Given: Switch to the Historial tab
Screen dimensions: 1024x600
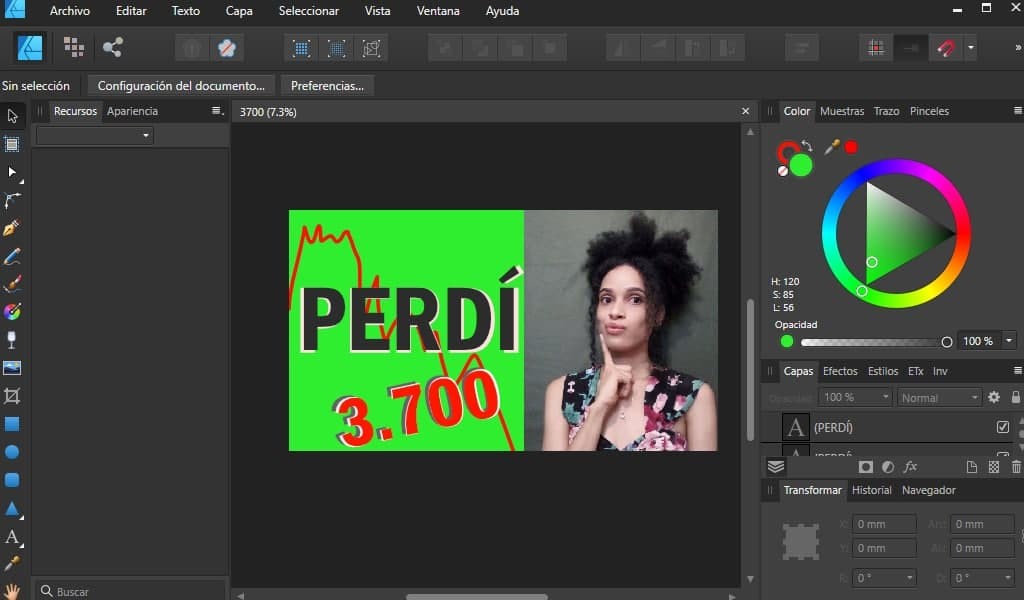Looking at the screenshot, I should pyautogui.click(x=871, y=490).
